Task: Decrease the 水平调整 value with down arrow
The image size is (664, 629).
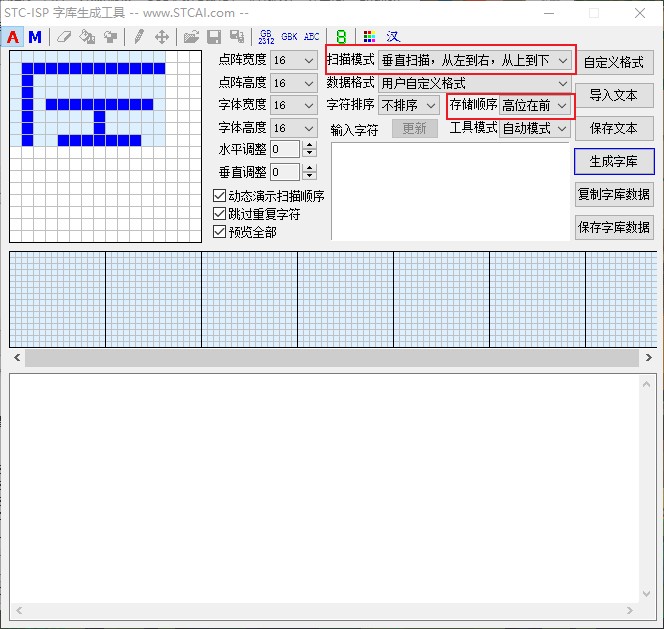Action: [x=310, y=153]
